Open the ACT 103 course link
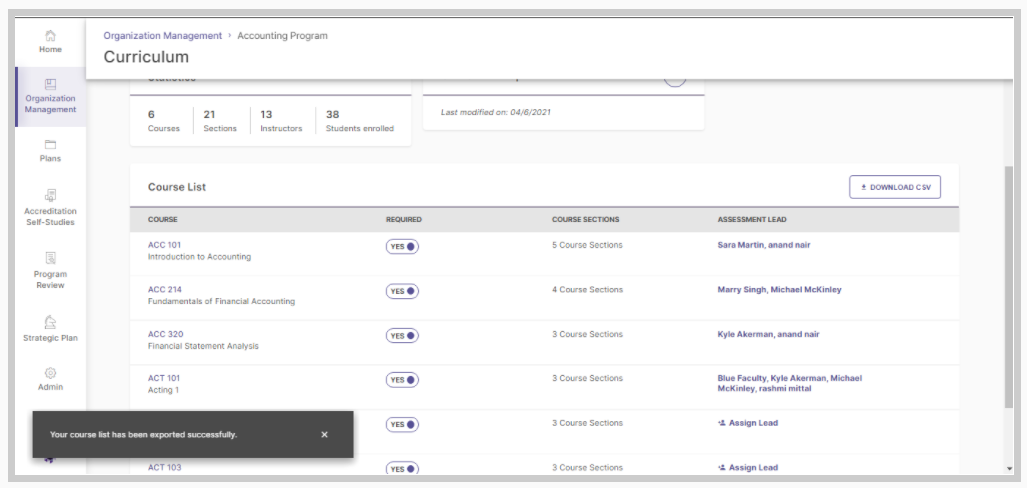 164,467
